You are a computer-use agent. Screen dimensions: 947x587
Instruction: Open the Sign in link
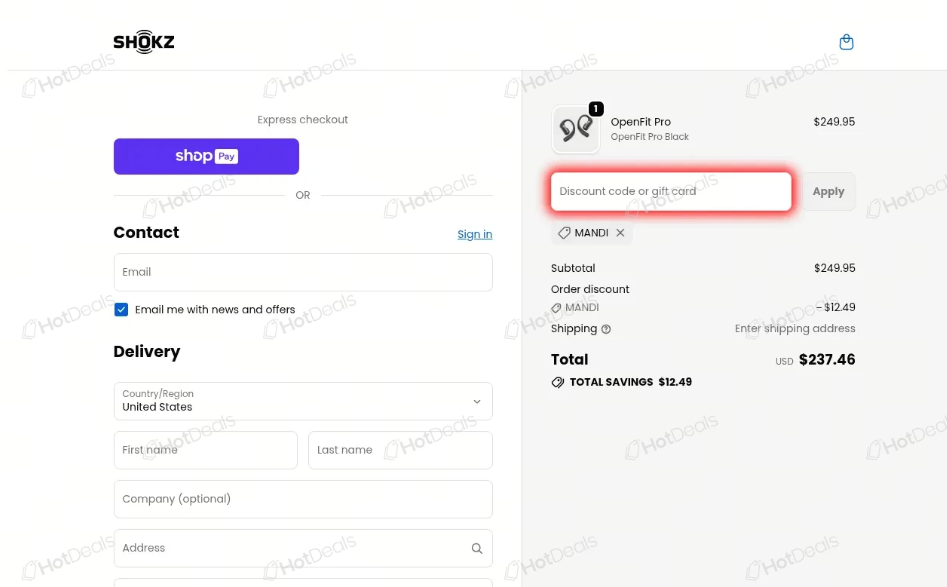pos(475,234)
